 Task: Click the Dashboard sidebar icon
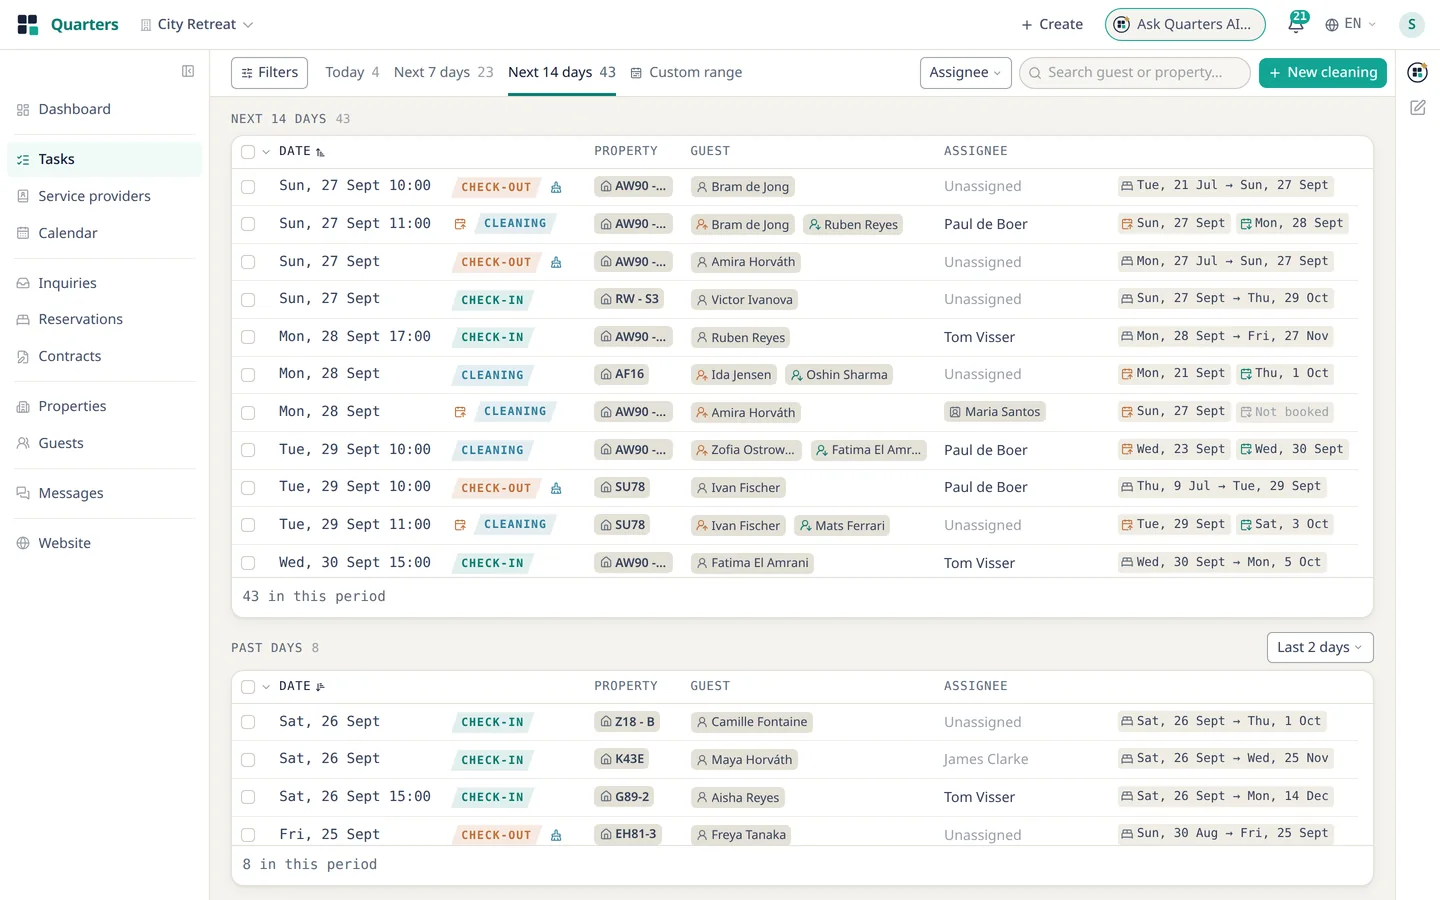[x=23, y=110]
